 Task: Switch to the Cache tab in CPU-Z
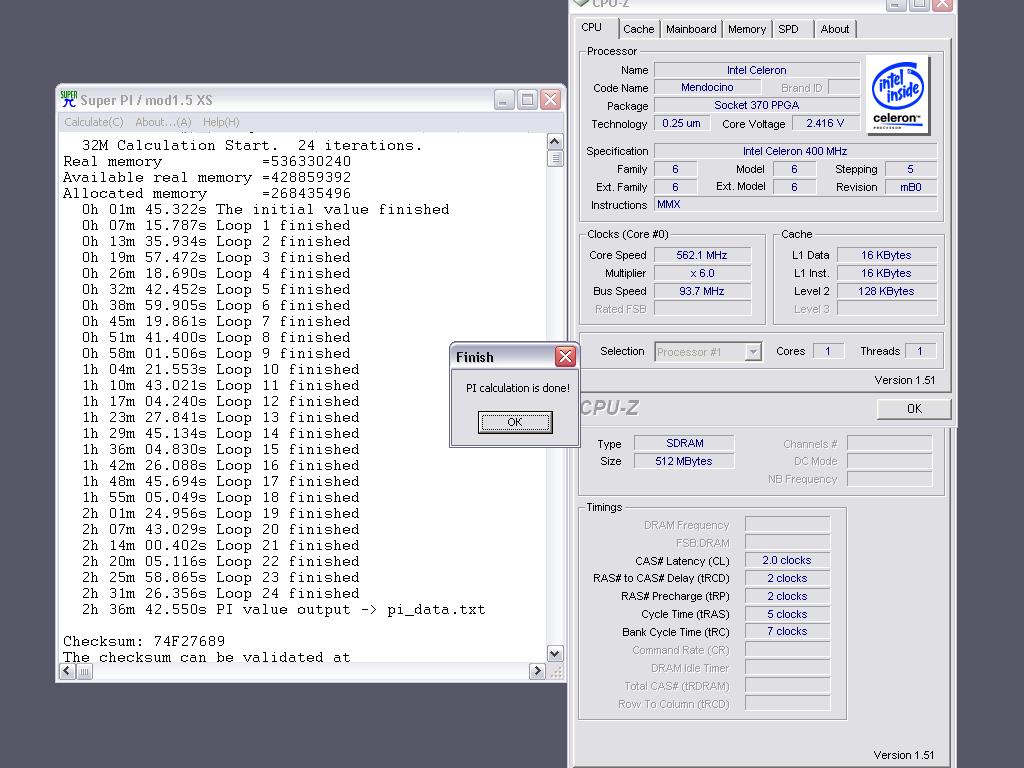click(638, 29)
